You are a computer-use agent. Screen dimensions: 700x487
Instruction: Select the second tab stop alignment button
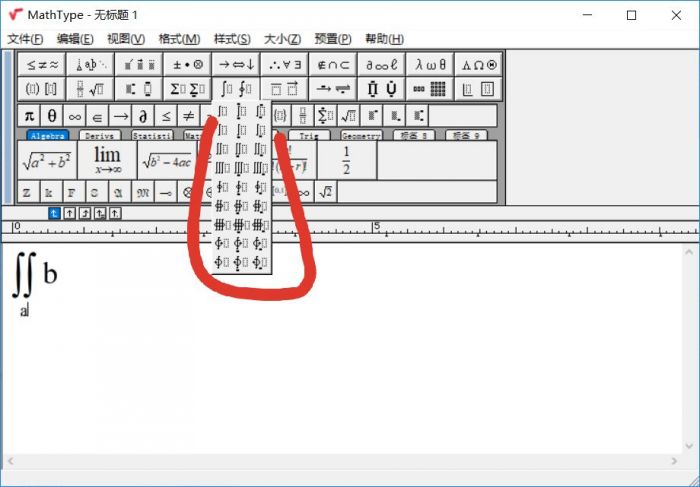pyautogui.click(x=70, y=213)
